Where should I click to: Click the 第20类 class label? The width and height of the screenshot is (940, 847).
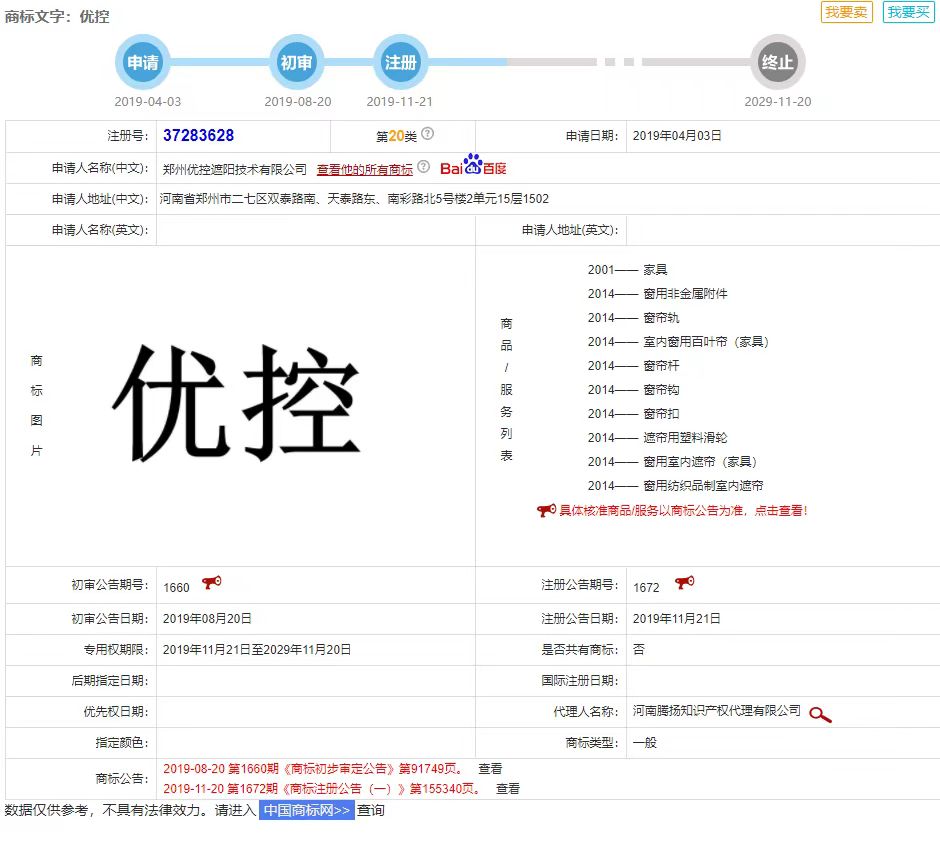click(396, 137)
